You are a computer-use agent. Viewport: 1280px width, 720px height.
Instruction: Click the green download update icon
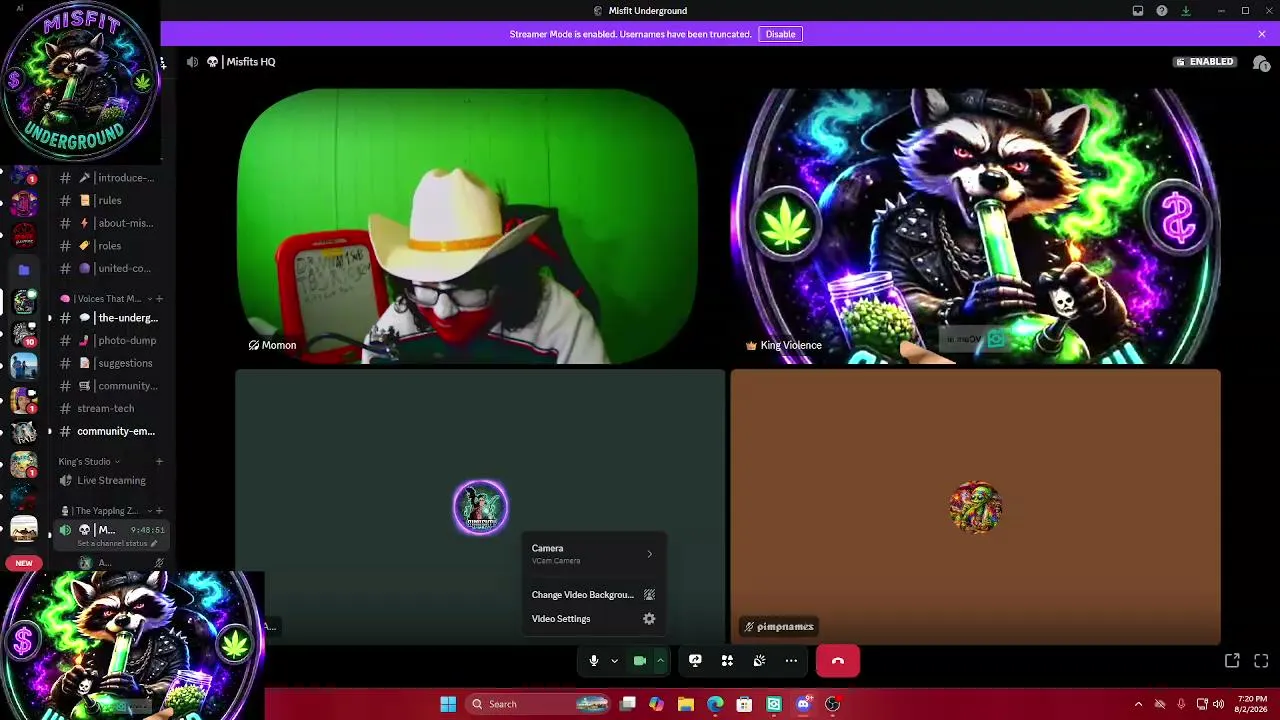click(1186, 11)
